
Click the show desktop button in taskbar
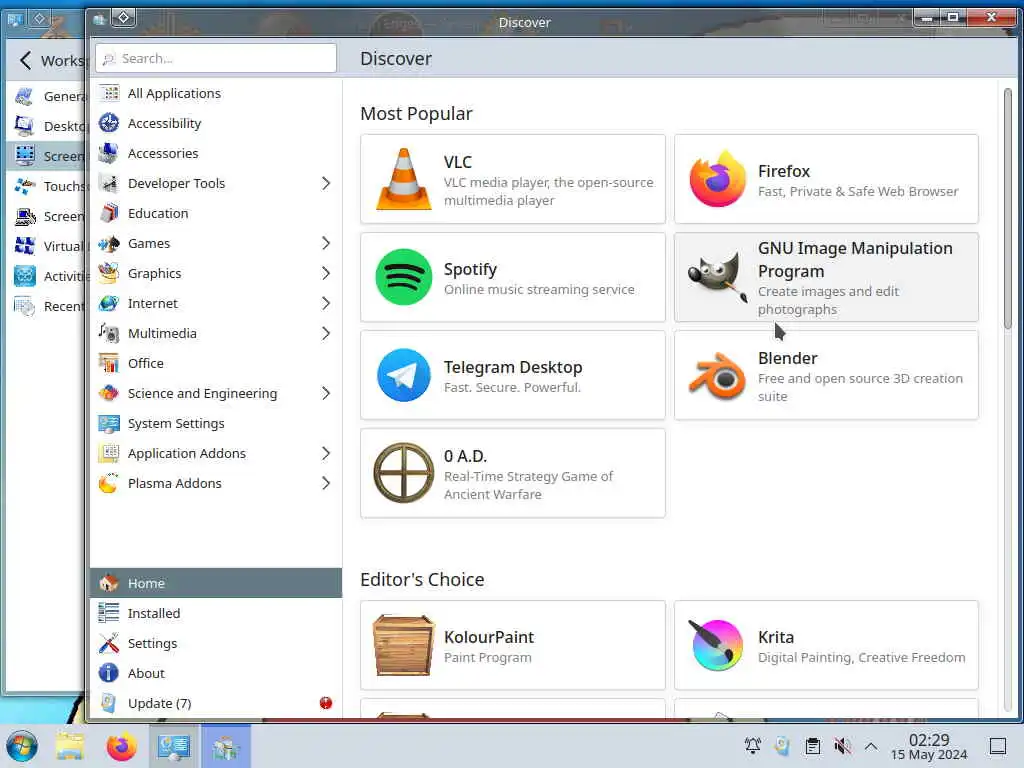point(997,746)
